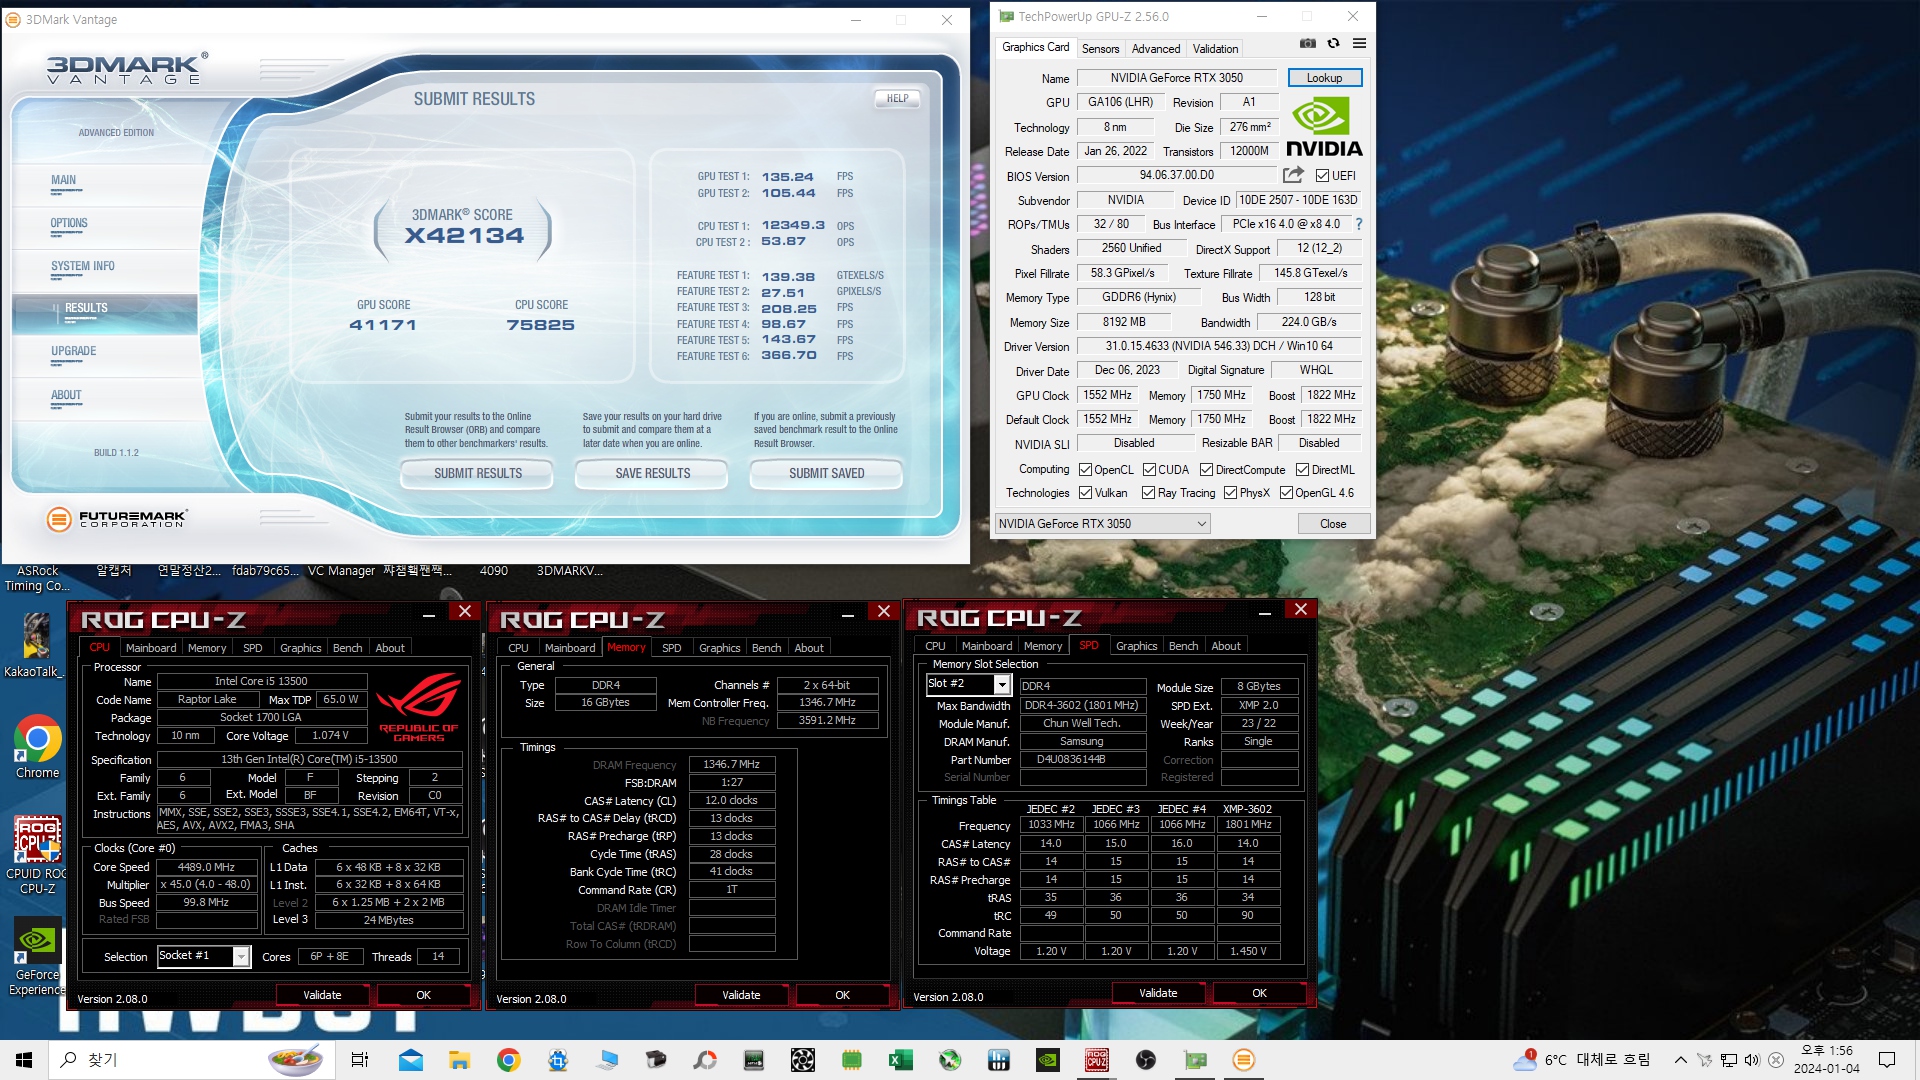Click the Futuremark logo in 3DMark
The height and width of the screenshot is (1080, 1920).
click(117, 519)
